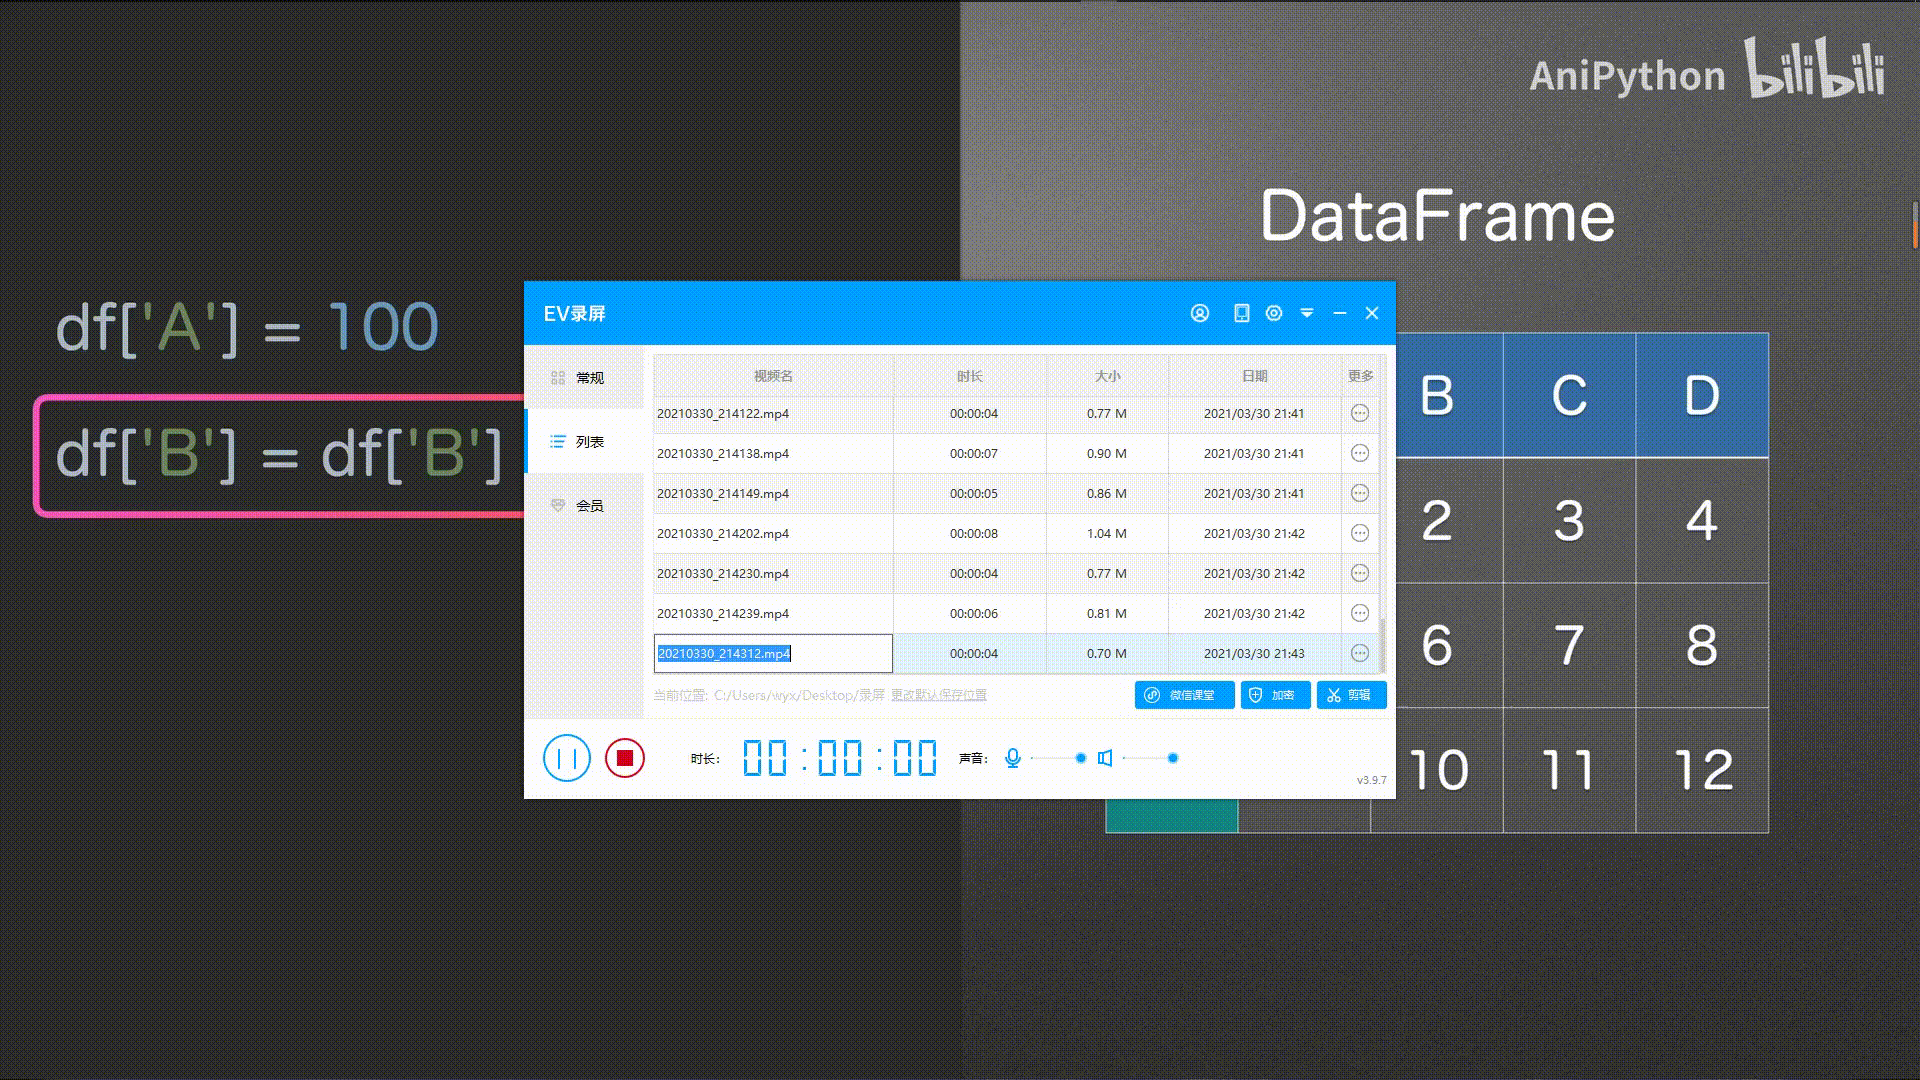Click the account/profile icon in EV recorder

point(1199,313)
